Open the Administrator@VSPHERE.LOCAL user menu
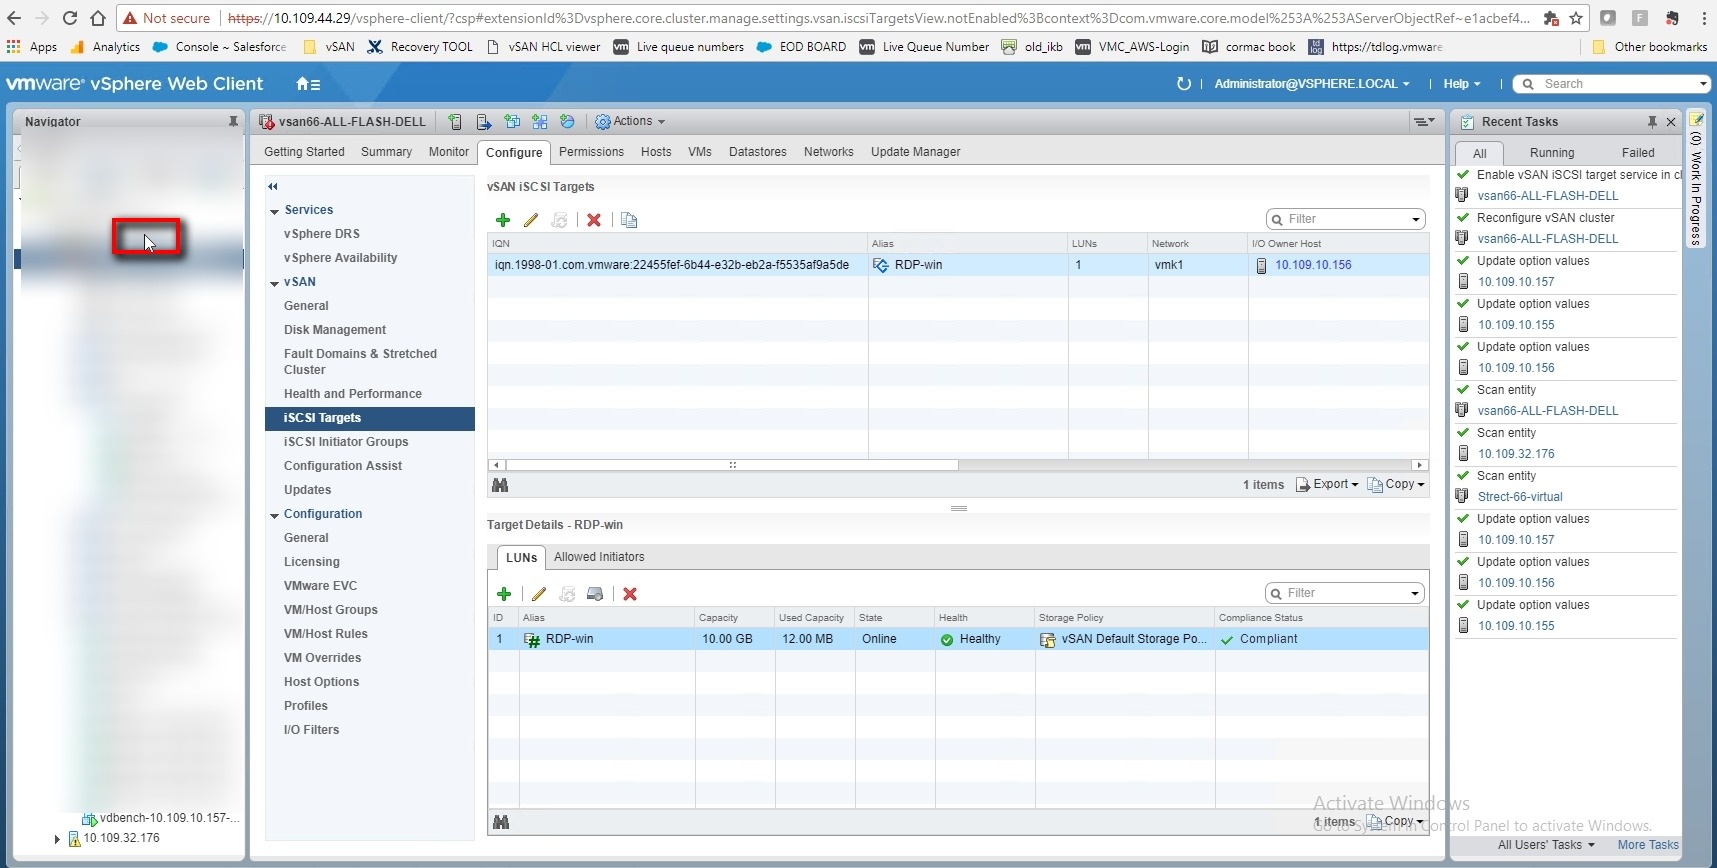1717x868 pixels. click(1311, 84)
